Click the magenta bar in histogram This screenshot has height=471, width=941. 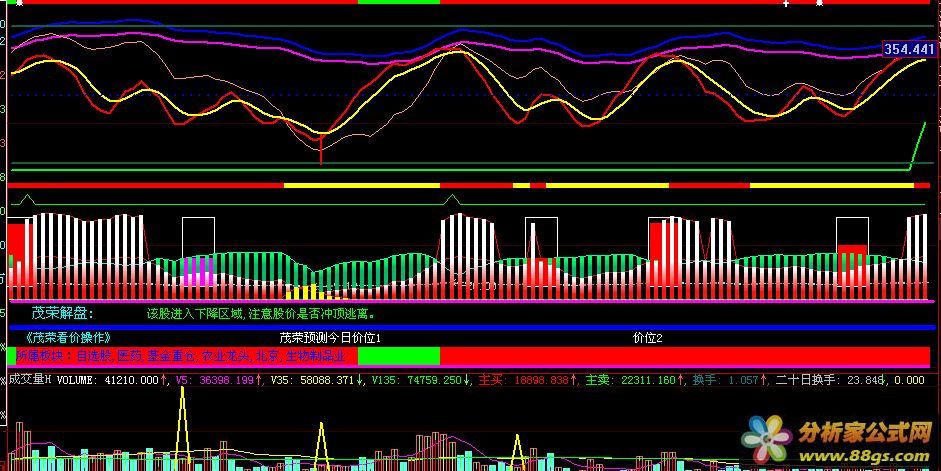pos(198,271)
